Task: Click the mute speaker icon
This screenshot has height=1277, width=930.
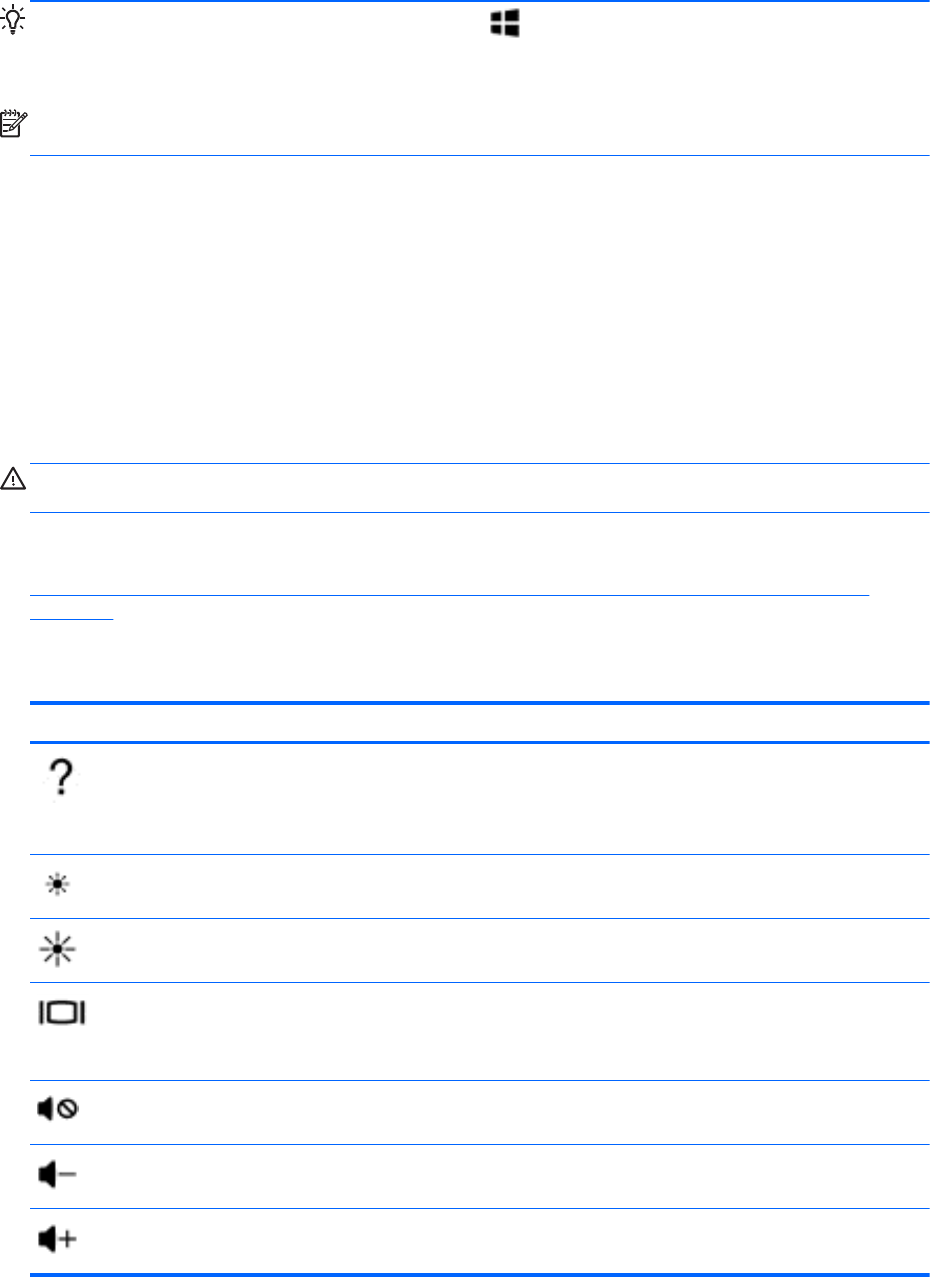Action: (x=61, y=1111)
